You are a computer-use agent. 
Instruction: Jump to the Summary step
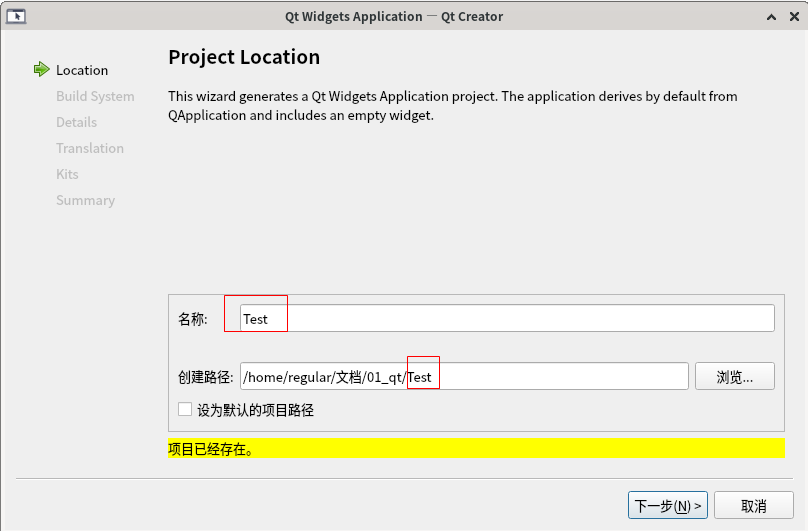click(85, 200)
